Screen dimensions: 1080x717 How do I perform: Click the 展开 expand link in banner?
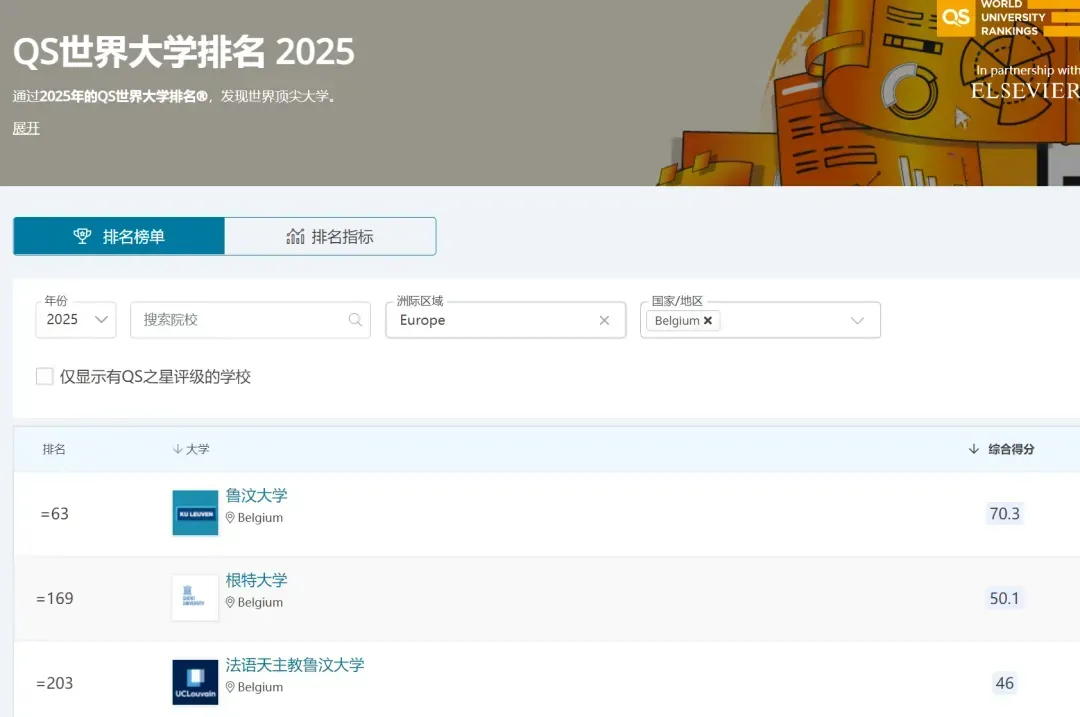click(x=26, y=129)
